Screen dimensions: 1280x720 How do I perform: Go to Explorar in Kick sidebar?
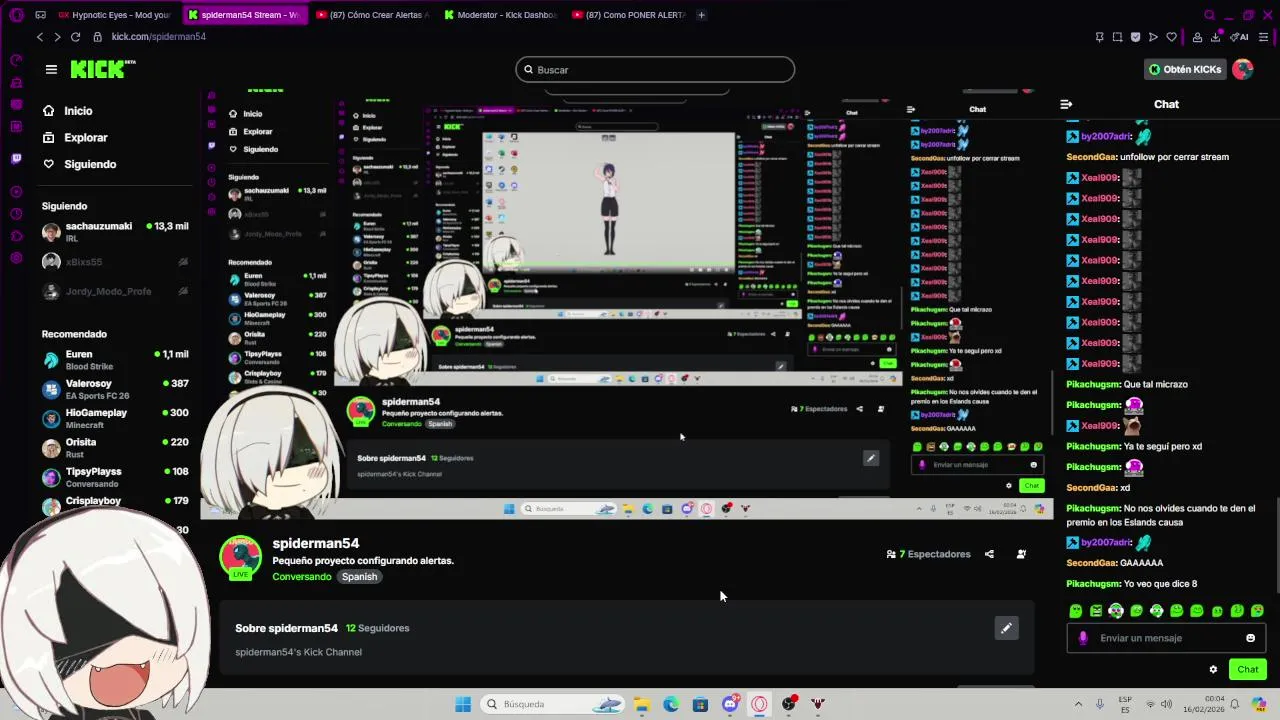pyautogui.click(x=75, y=138)
